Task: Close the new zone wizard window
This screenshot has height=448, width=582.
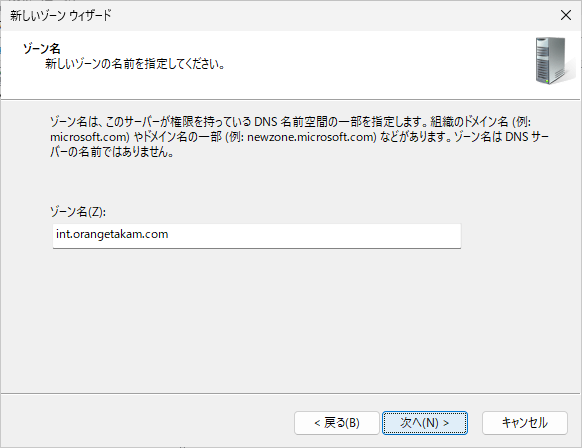Action: tap(566, 15)
